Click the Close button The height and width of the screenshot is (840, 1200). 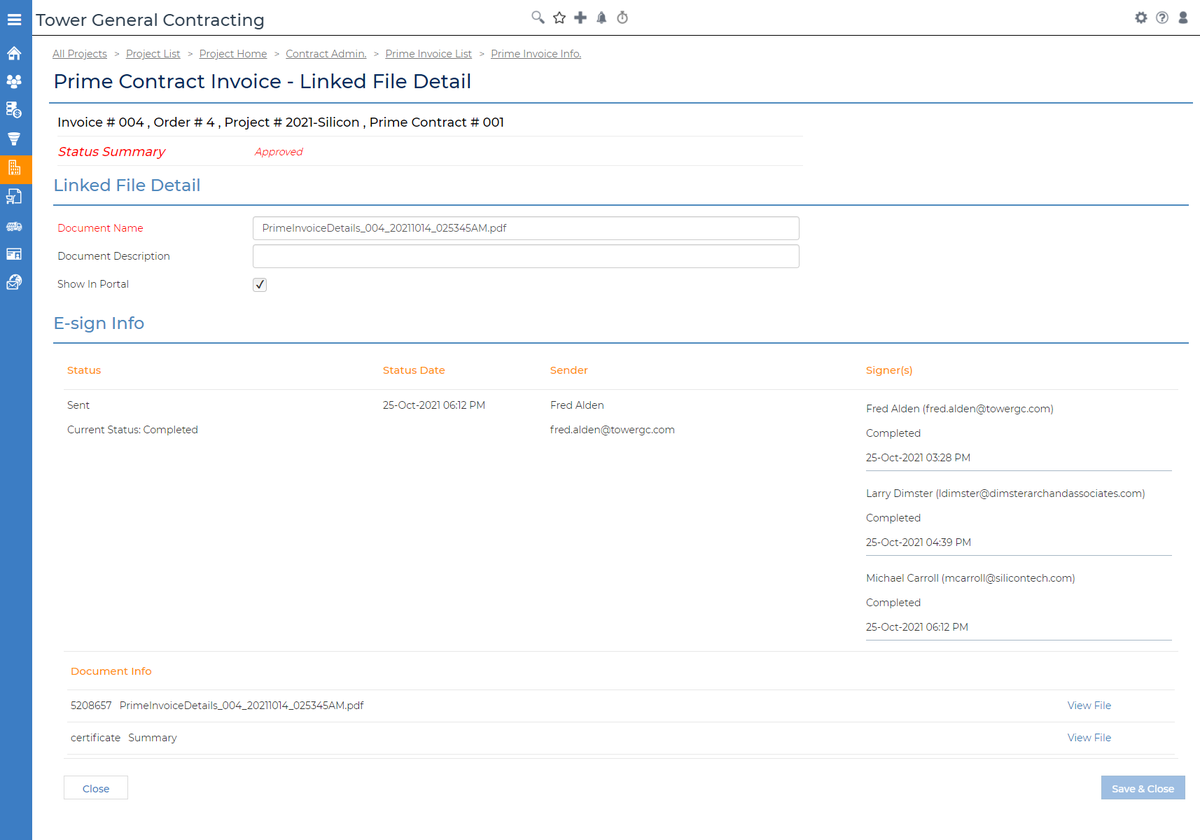pyautogui.click(x=96, y=788)
